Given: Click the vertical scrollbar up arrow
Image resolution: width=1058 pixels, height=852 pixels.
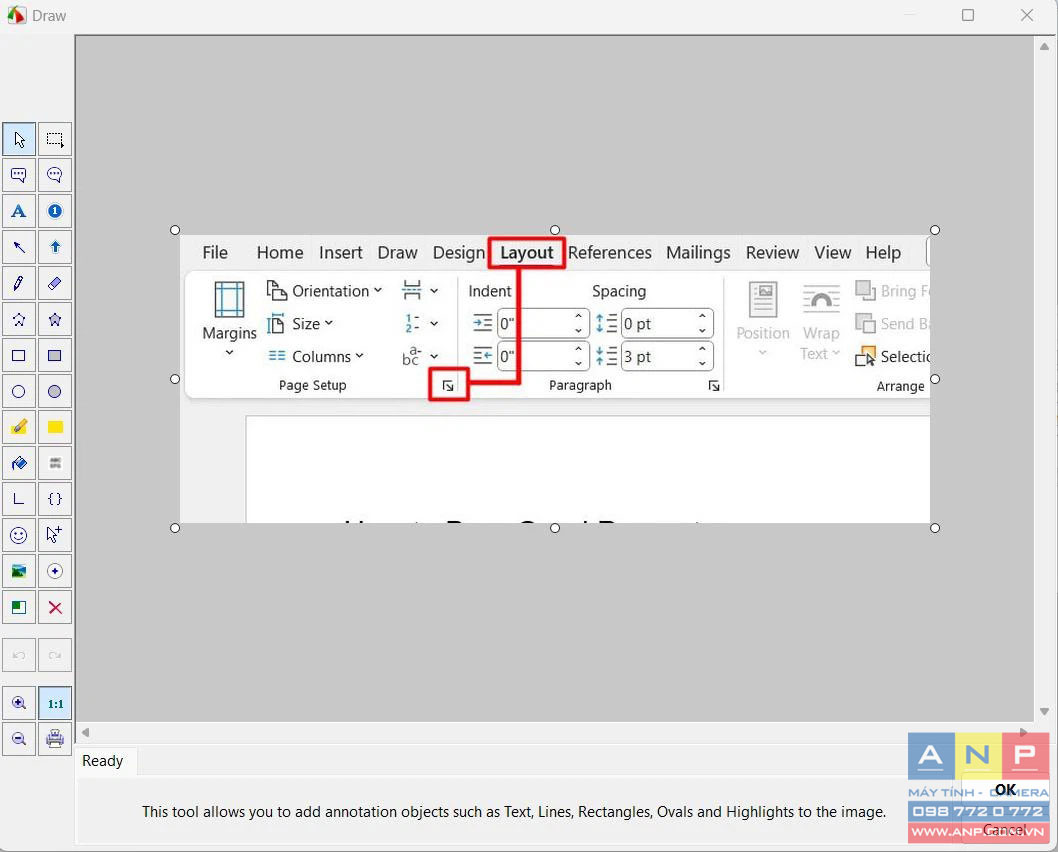Looking at the screenshot, I should tap(1044, 47).
